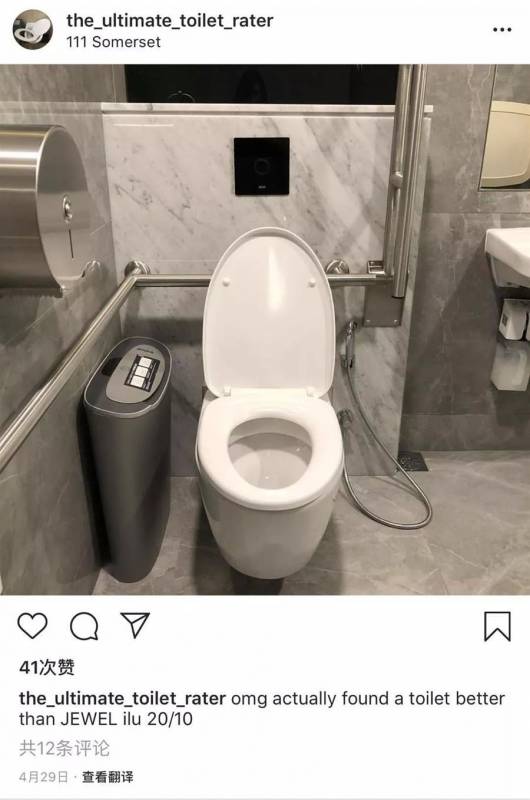Click 查看翻译 to see translation
Screen dimensions: 530x800
[108, 777]
